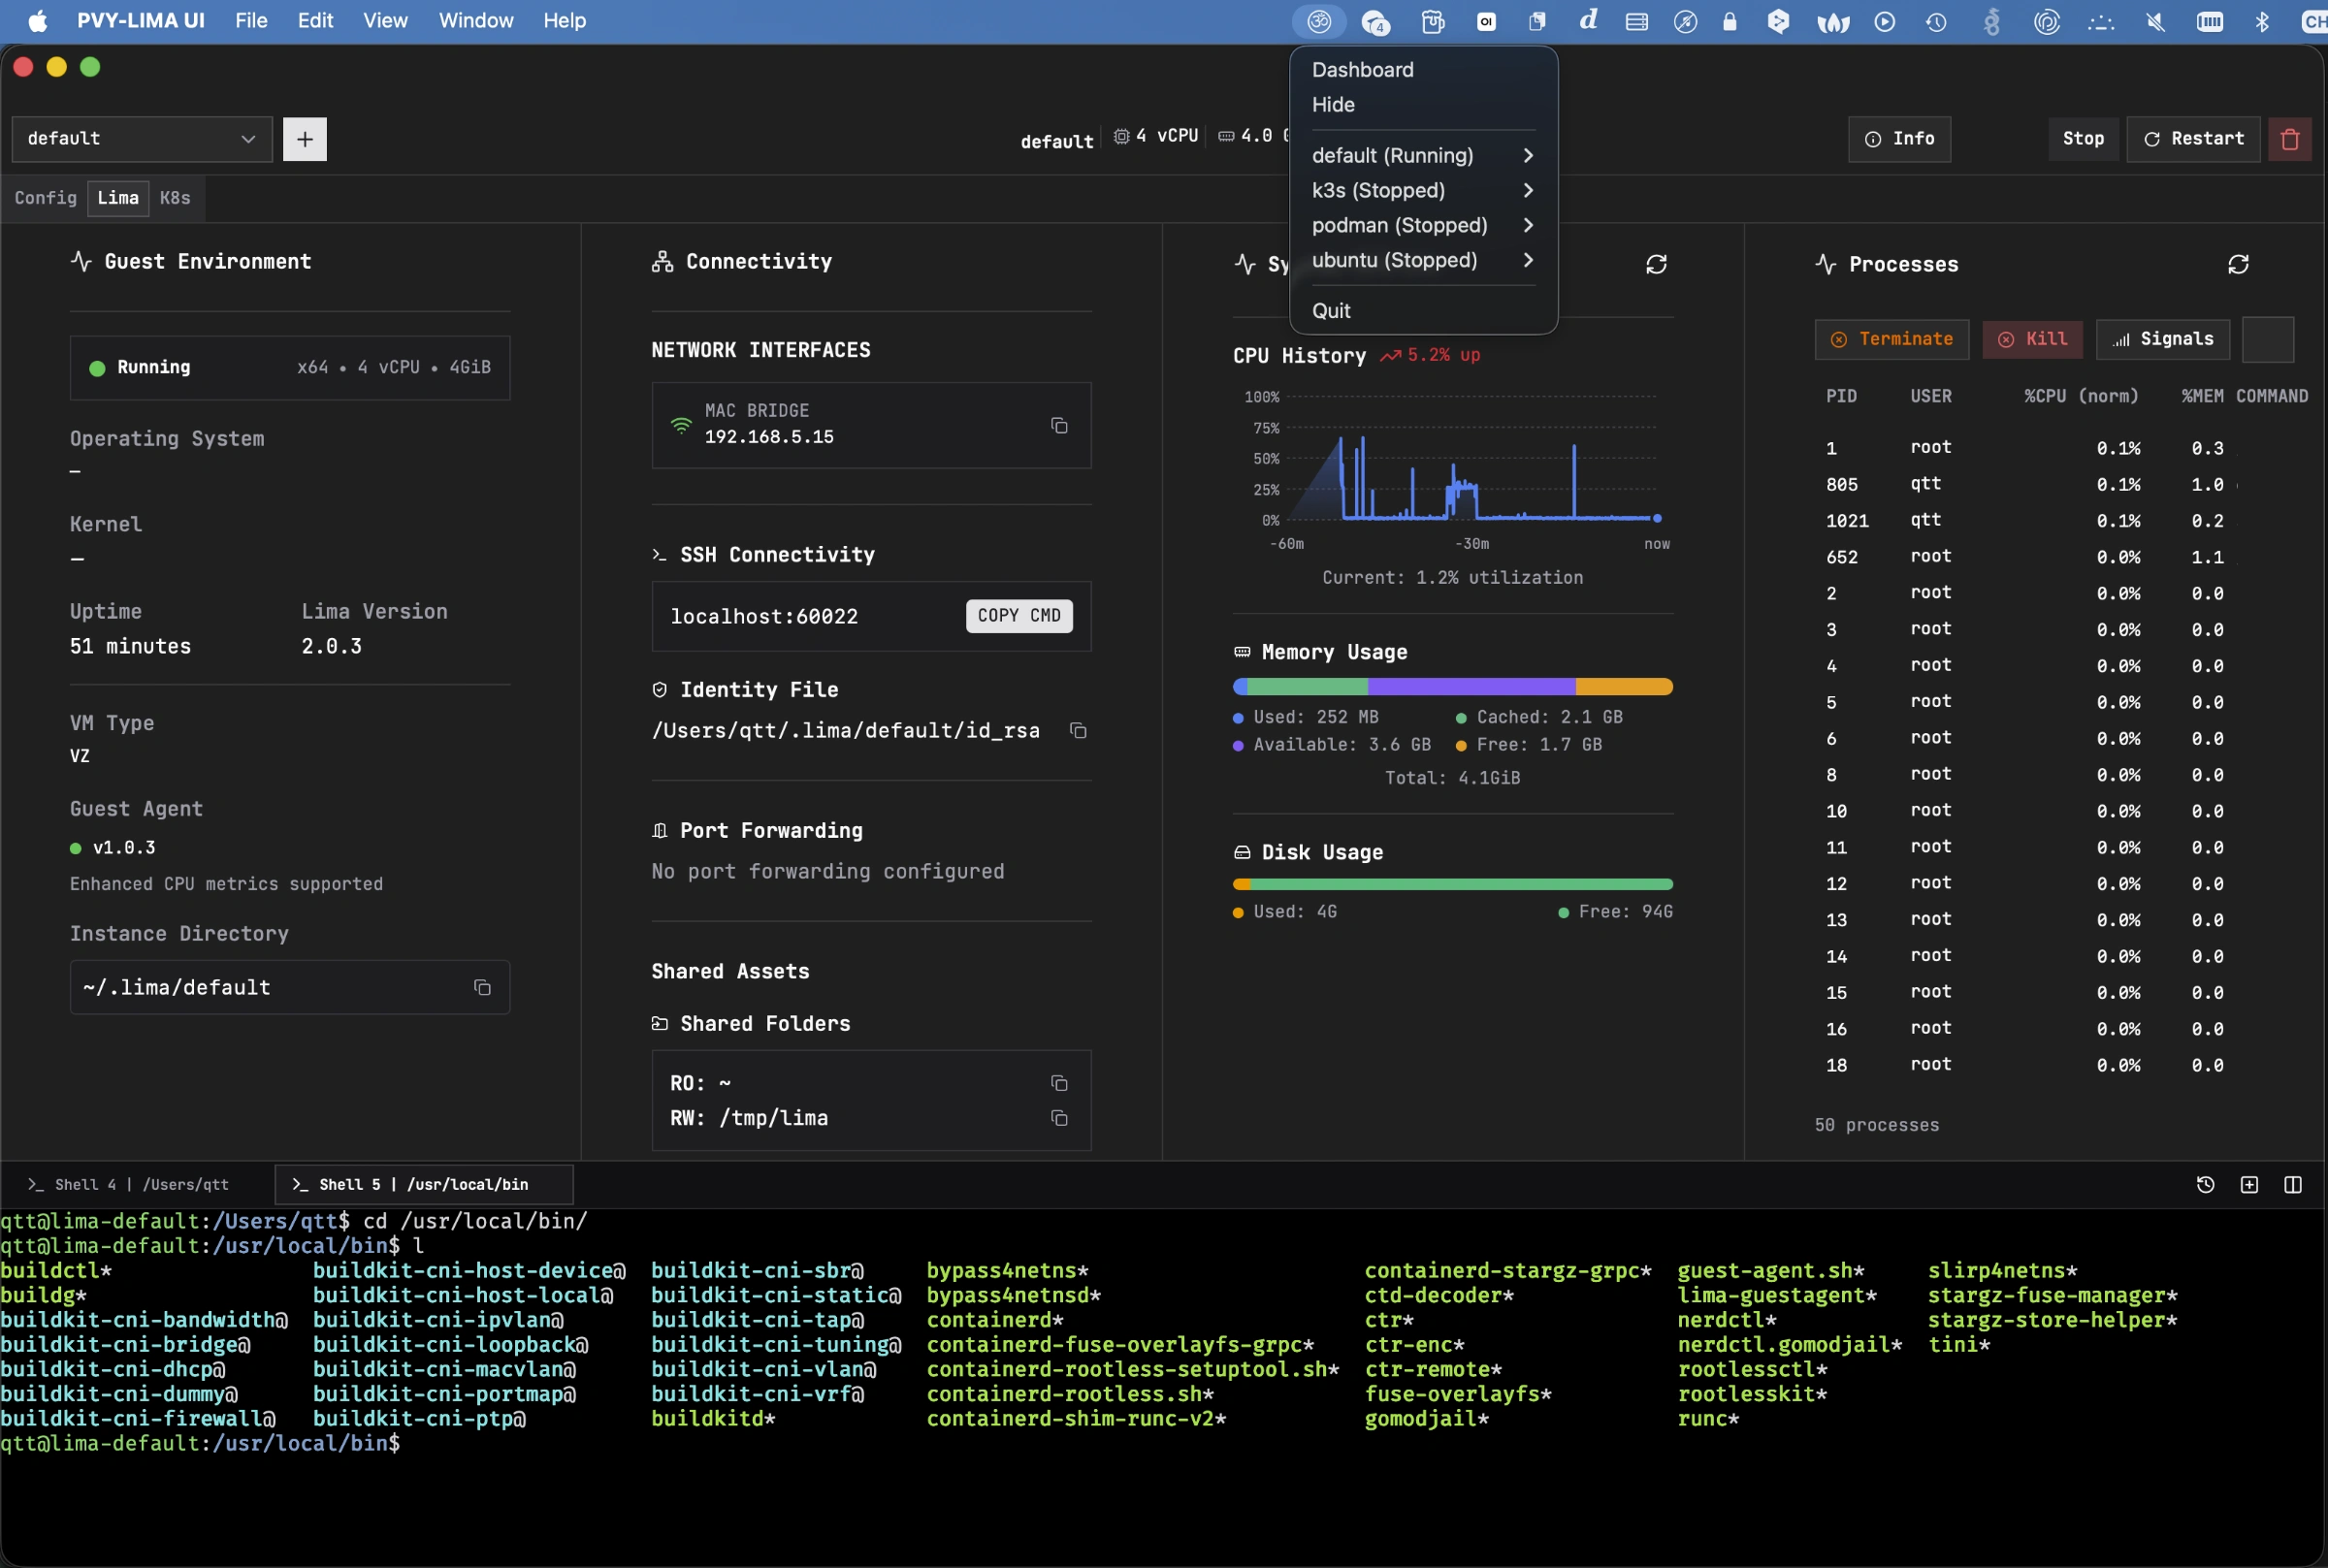Image resolution: width=2328 pixels, height=1568 pixels.
Task: Click the PID column header
Action: (x=1841, y=397)
